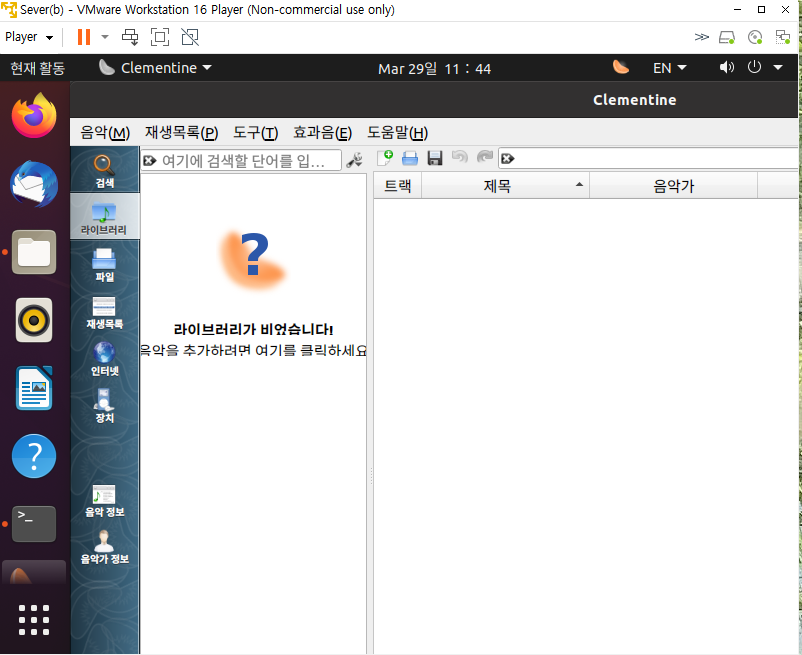Show applications grid in the dock
Image resolution: width=802 pixels, height=655 pixels.
[x=34, y=620]
